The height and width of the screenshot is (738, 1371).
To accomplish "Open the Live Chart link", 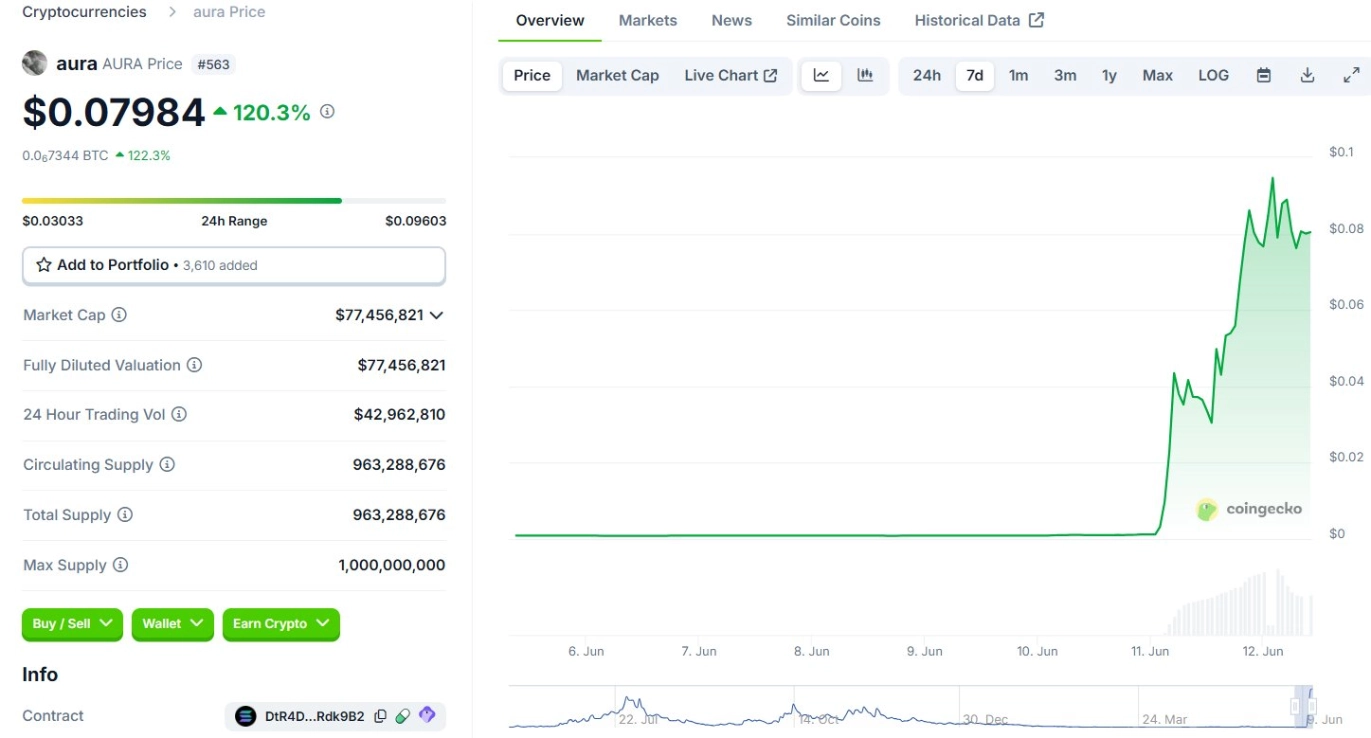I will (x=730, y=75).
